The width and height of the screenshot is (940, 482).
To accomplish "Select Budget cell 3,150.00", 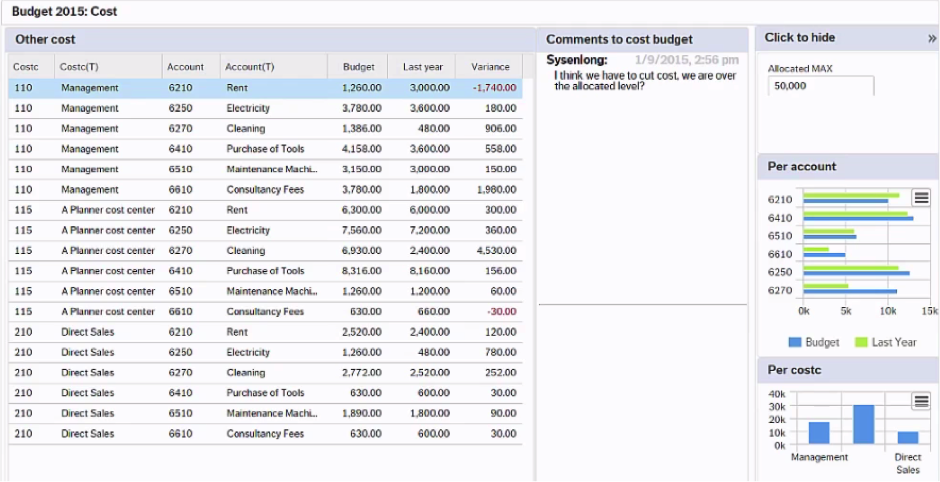I will (x=361, y=170).
